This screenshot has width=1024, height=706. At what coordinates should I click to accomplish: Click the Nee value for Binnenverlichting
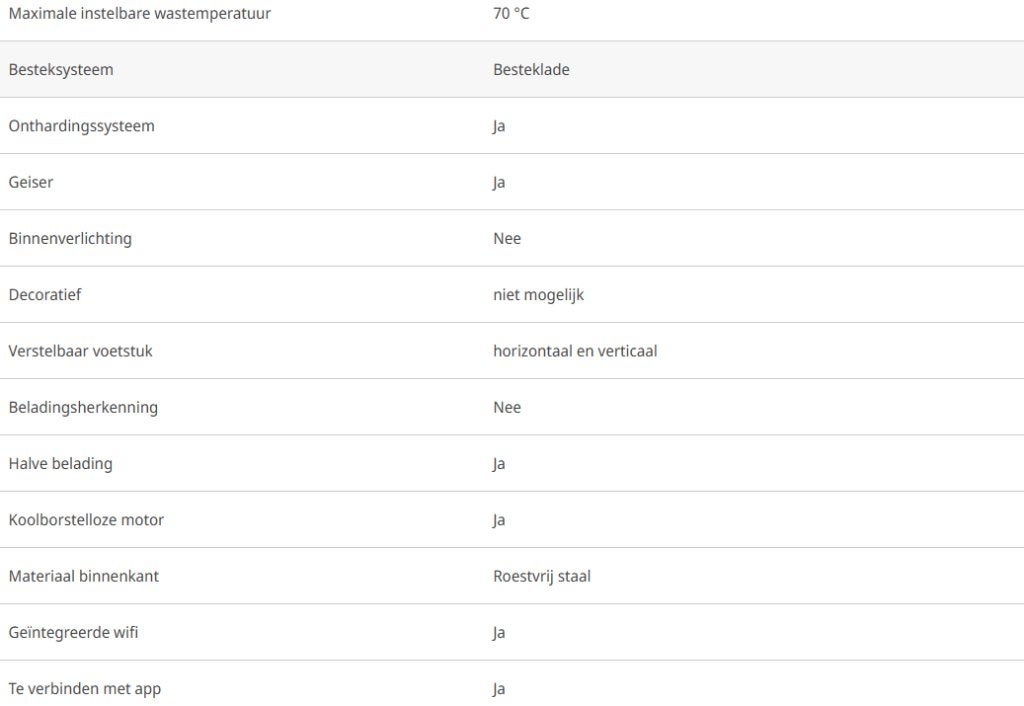[x=507, y=238]
